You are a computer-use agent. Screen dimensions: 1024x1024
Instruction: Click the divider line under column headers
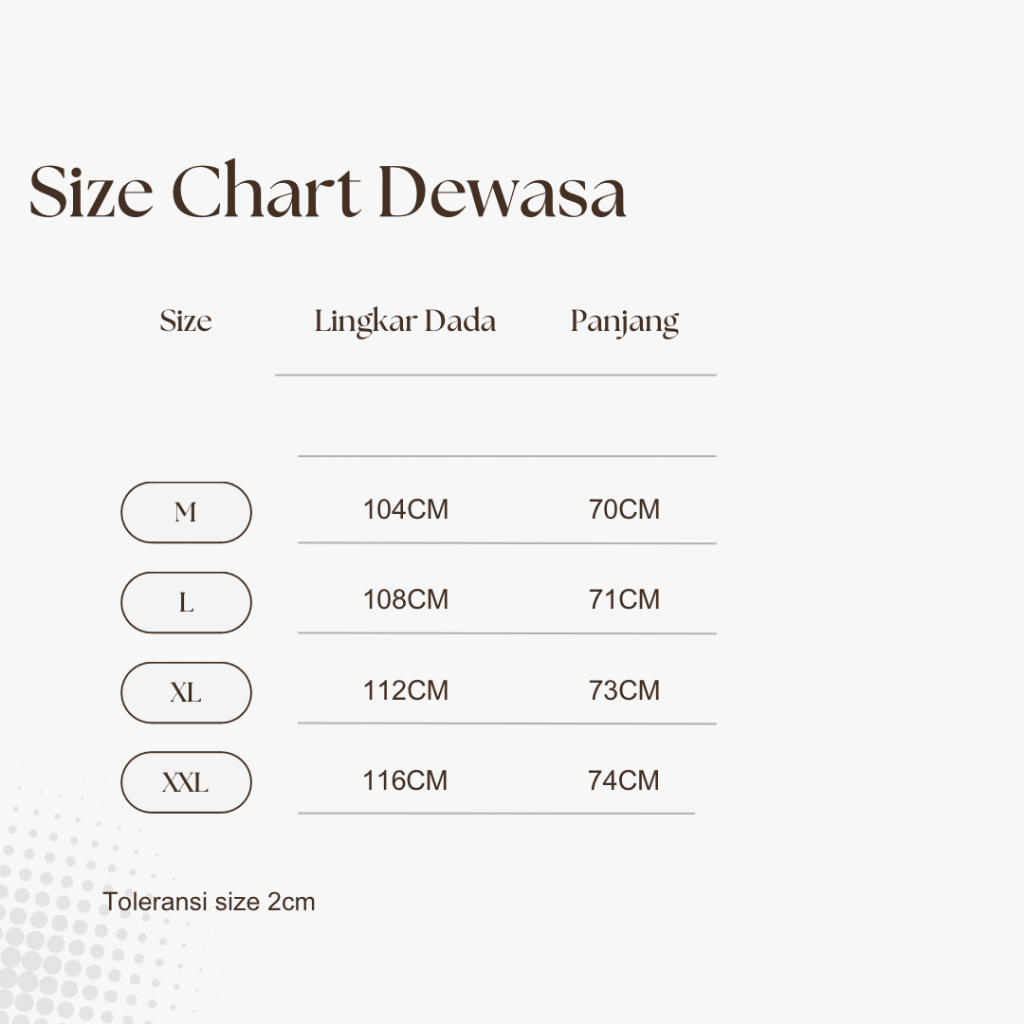[x=495, y=375]
